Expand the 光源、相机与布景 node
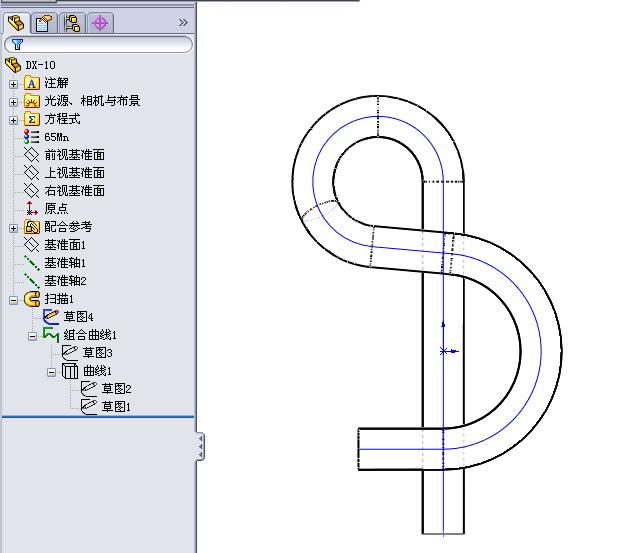This screenshot has height=553, width=621. (13, 102)
